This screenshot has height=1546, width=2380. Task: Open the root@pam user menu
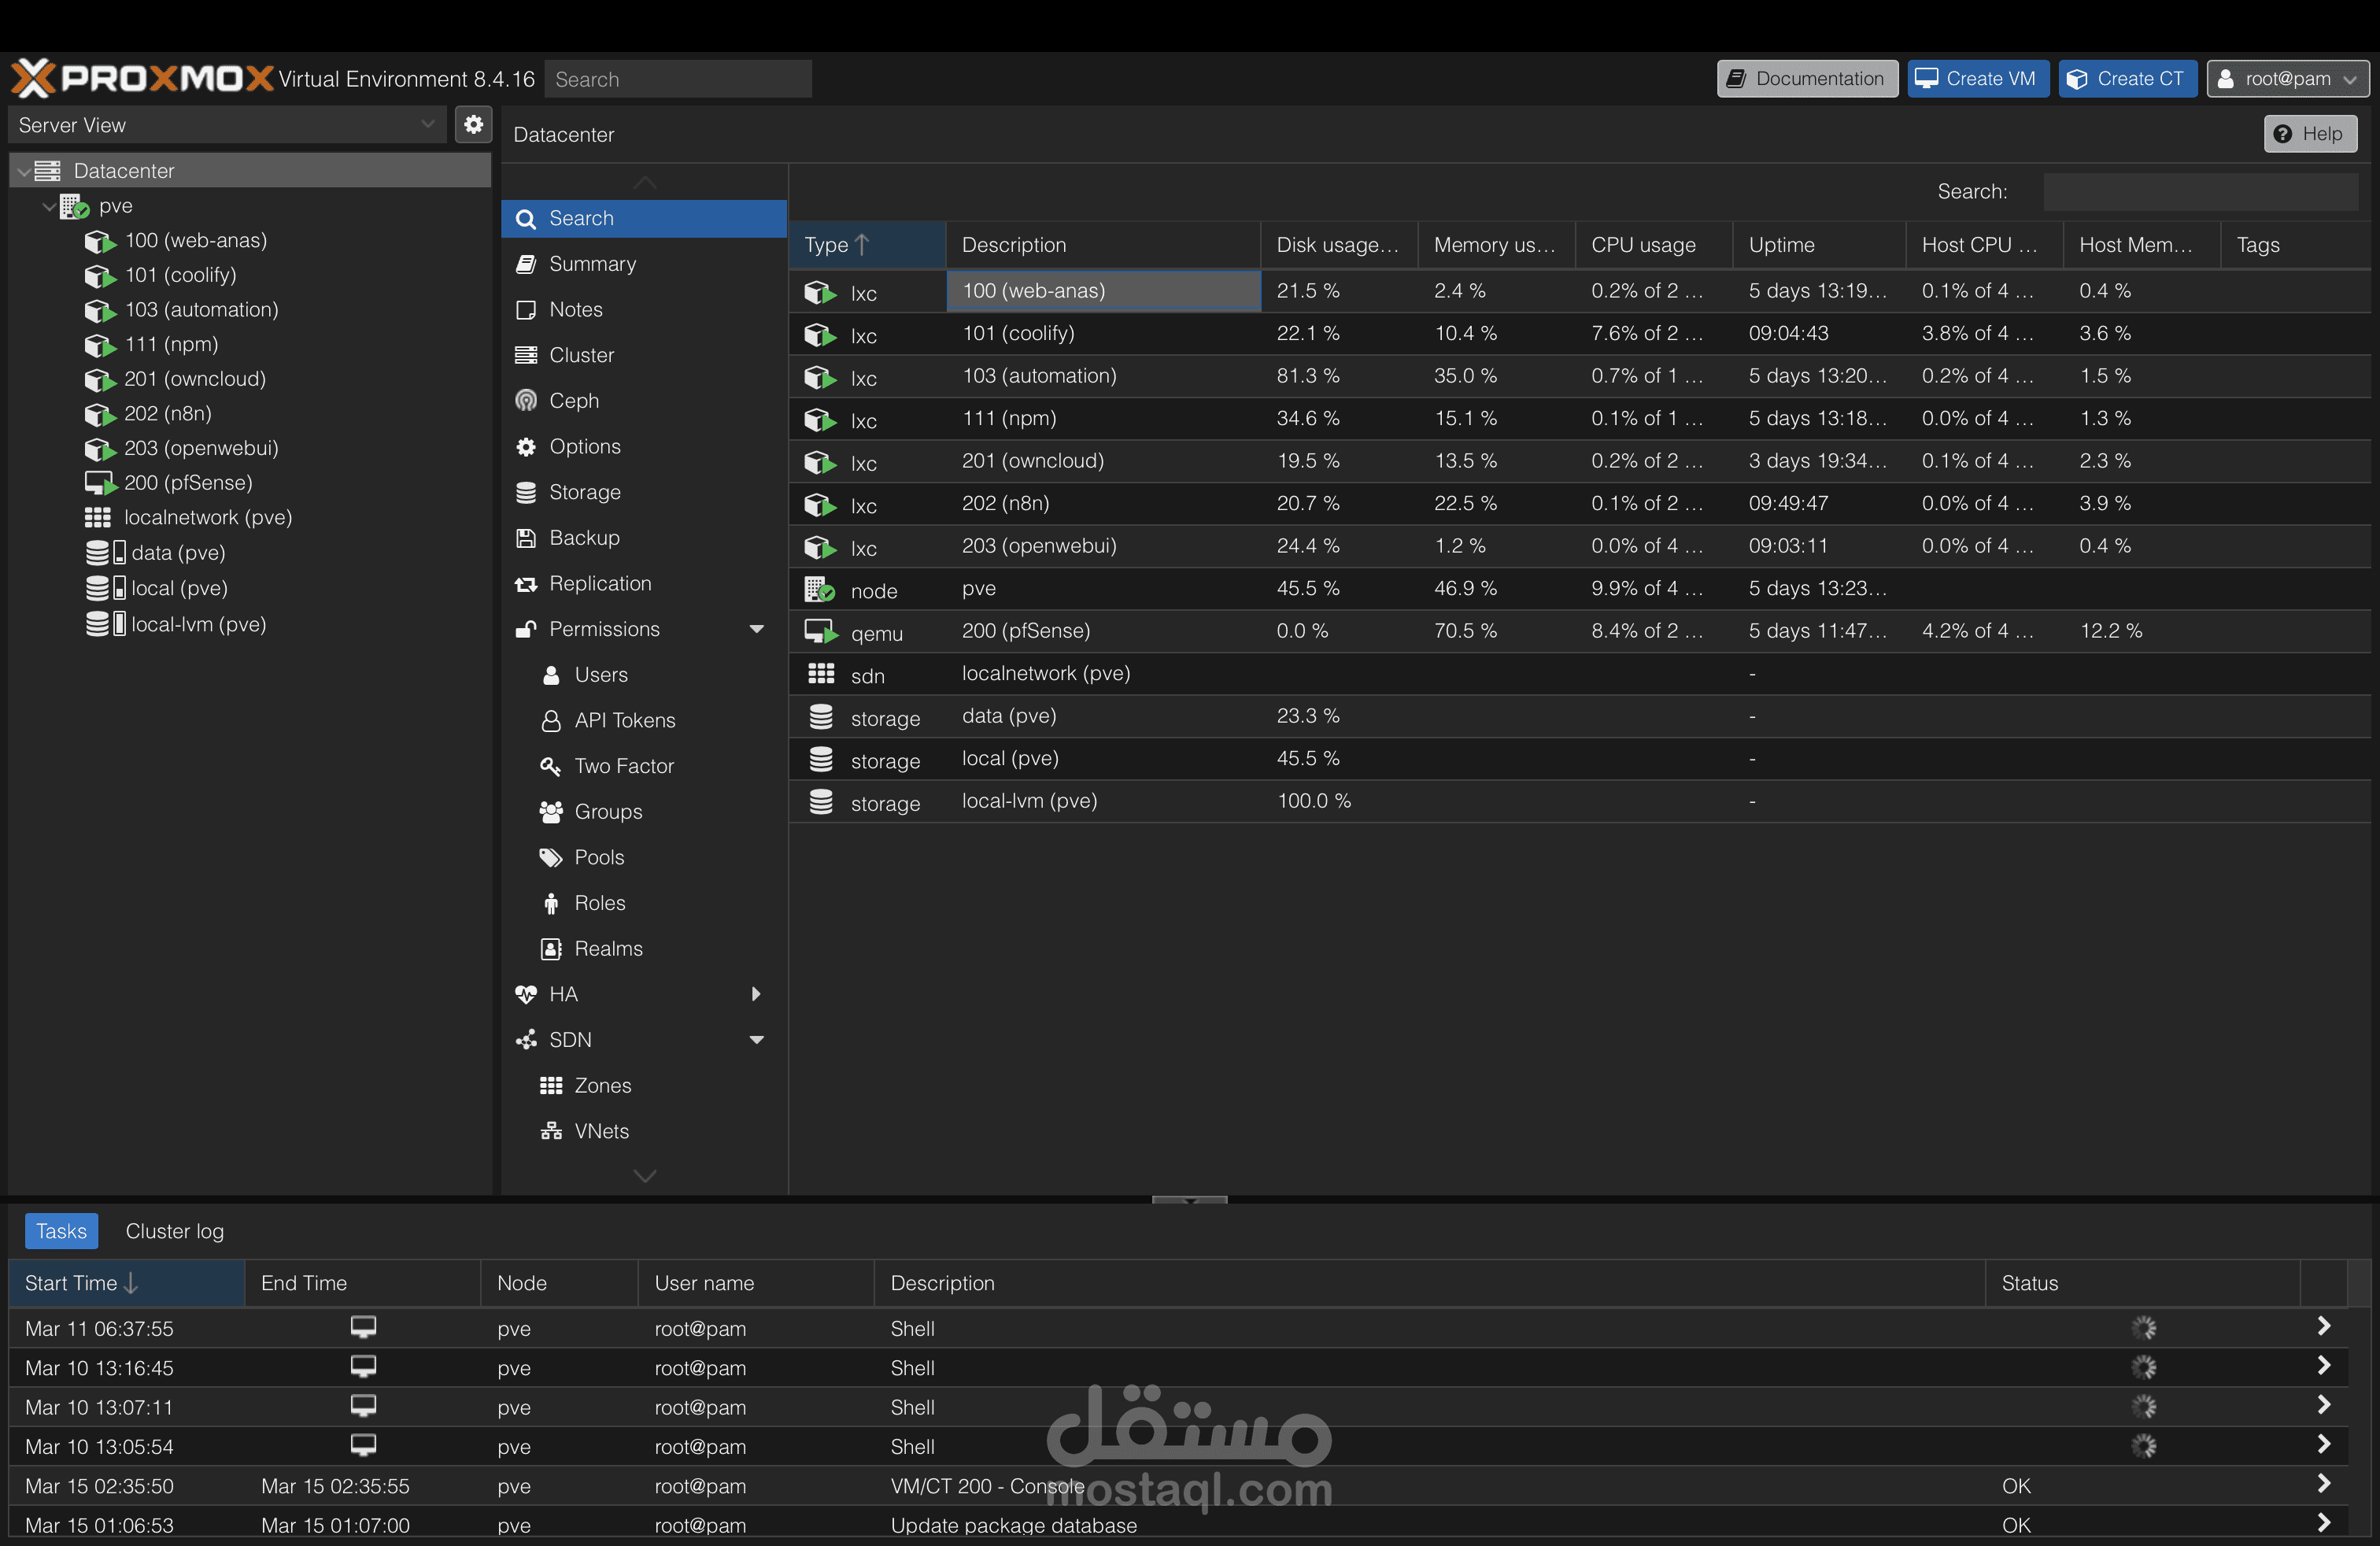(2287, 79)
